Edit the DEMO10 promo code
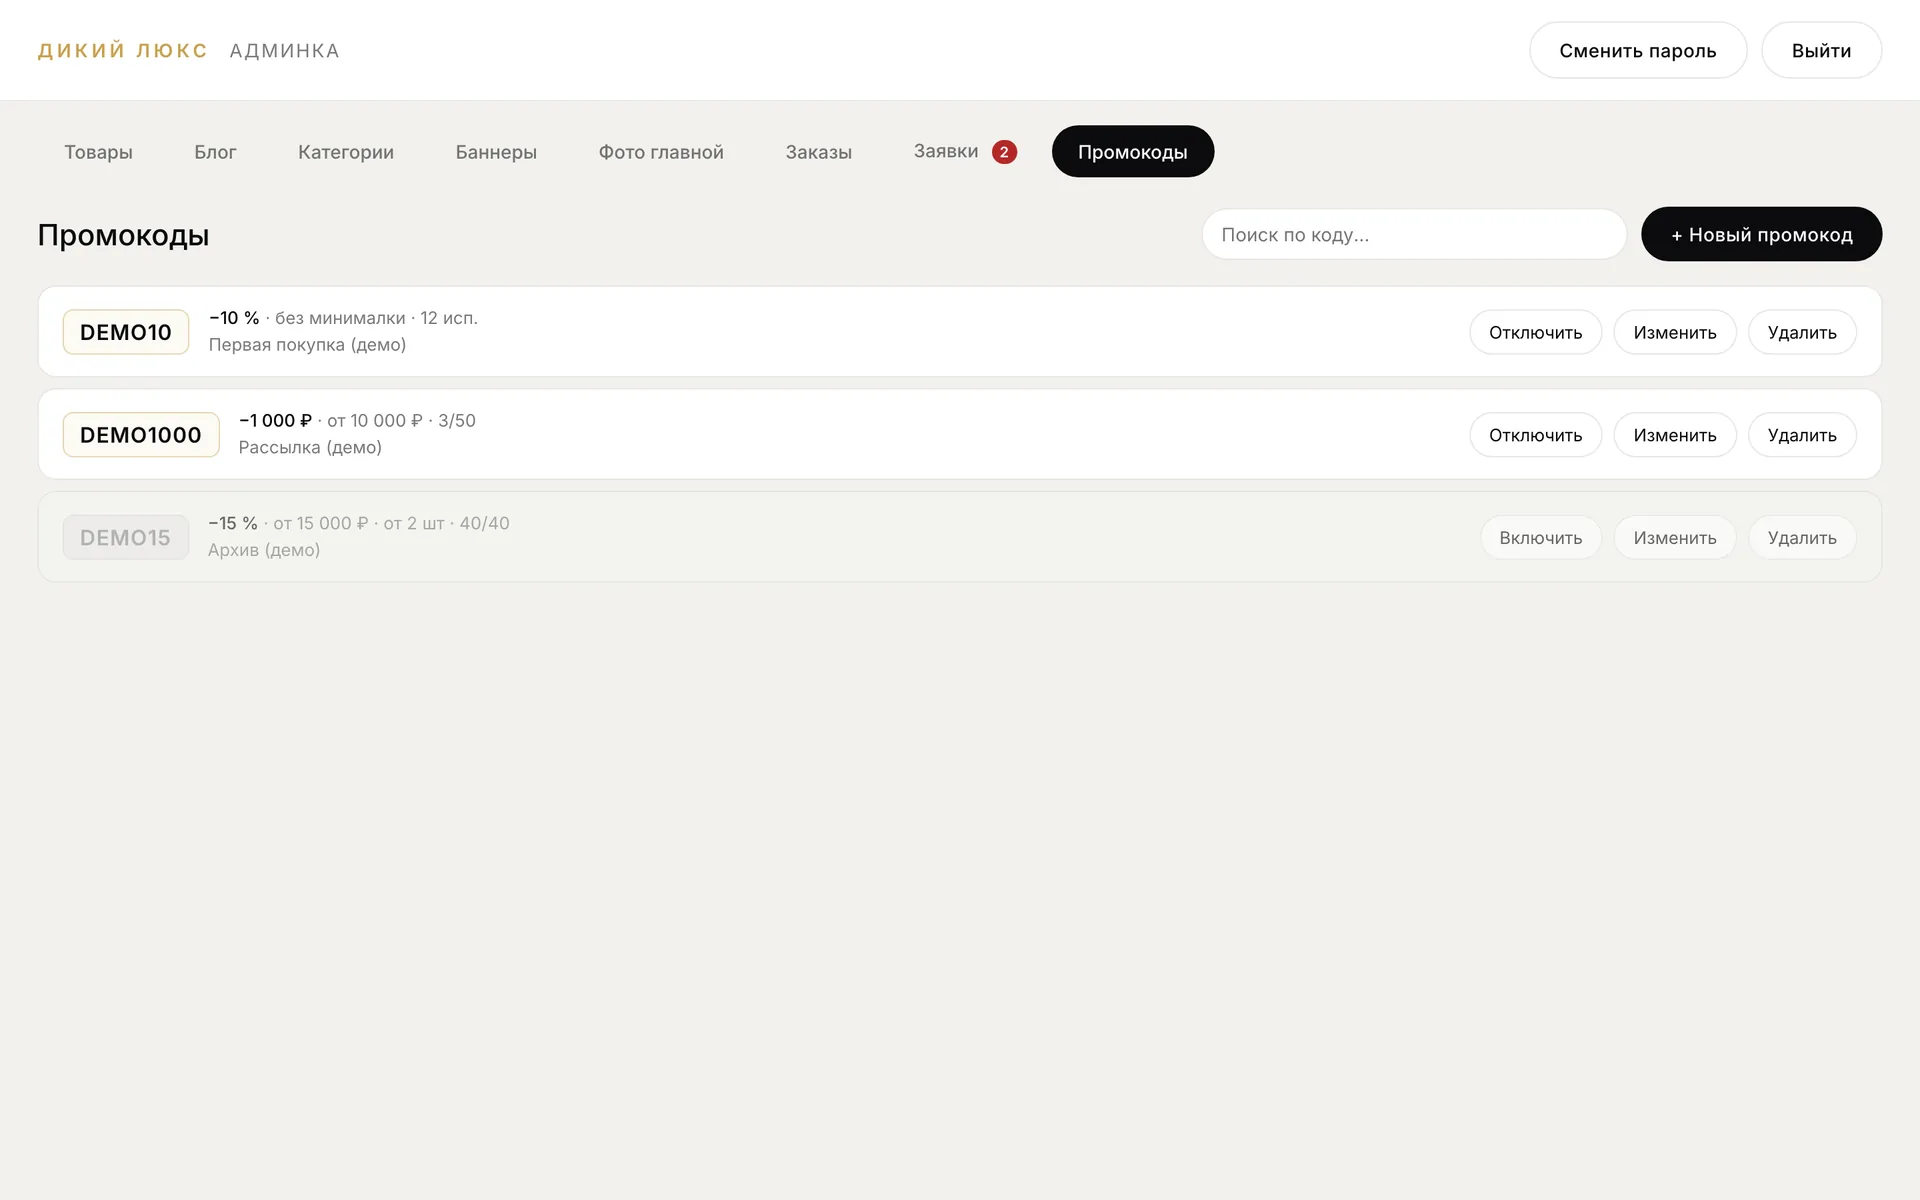 (x=1675, y=332)
